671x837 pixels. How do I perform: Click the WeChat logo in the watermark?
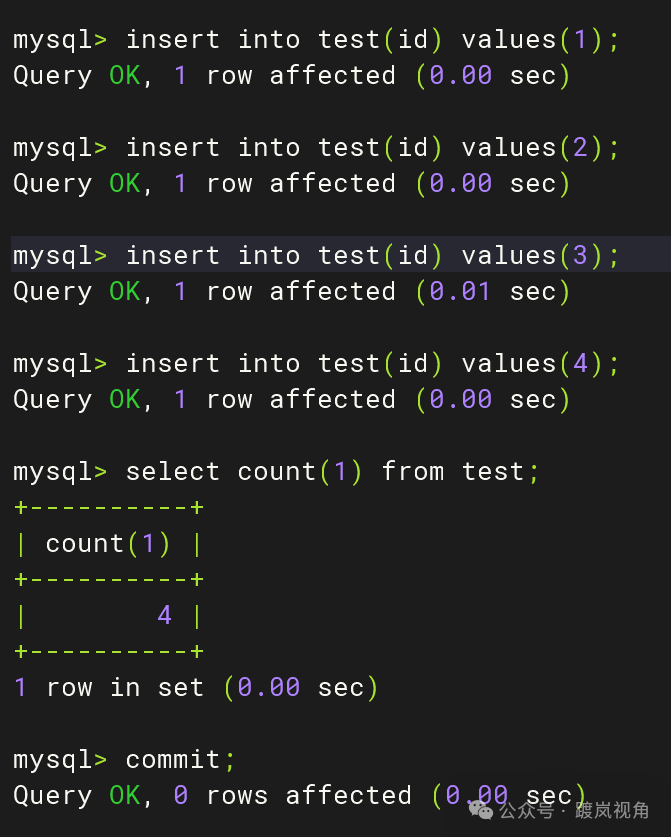click(x=481, y=811)
